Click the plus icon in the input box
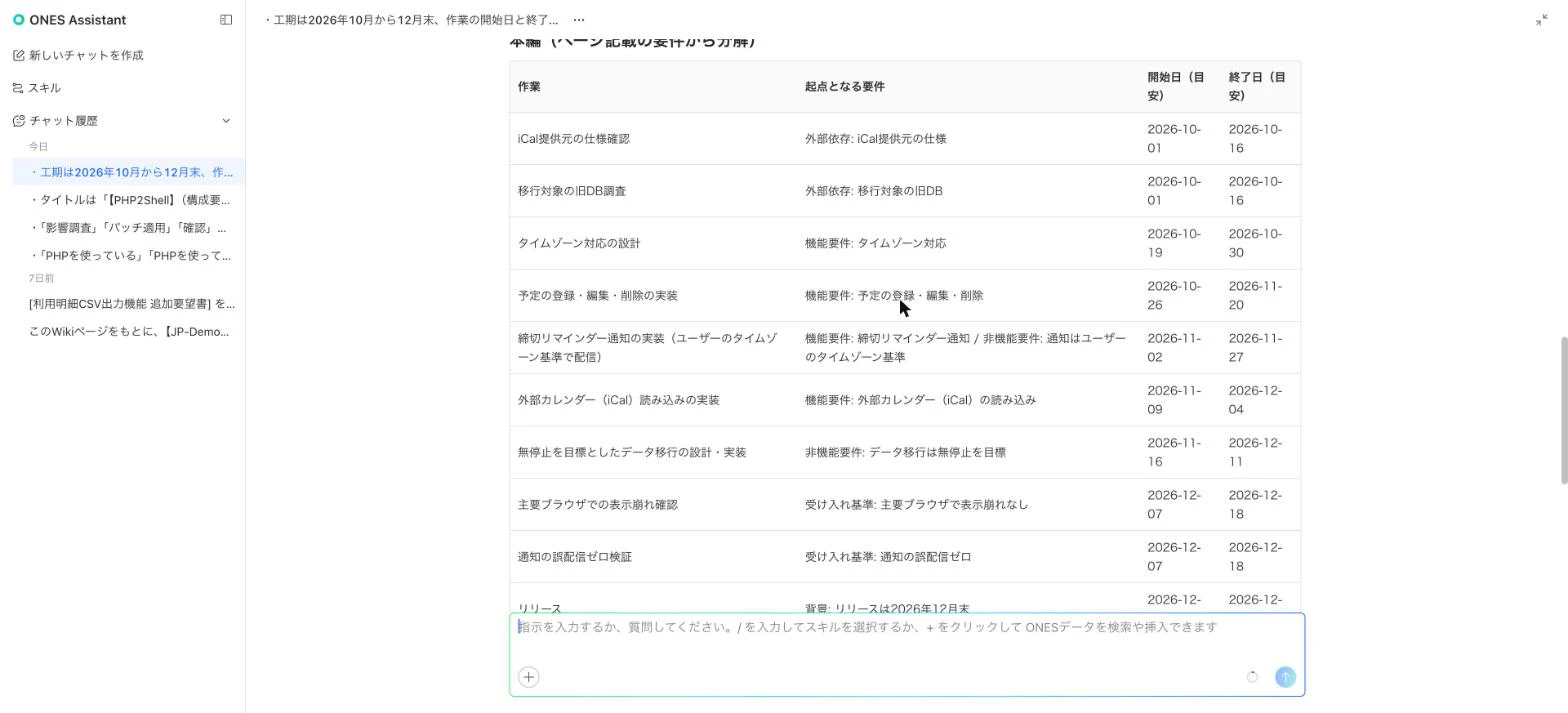The height and width of the screenshot is (713, 1568). pyautogui.click(x=529, y=677)
